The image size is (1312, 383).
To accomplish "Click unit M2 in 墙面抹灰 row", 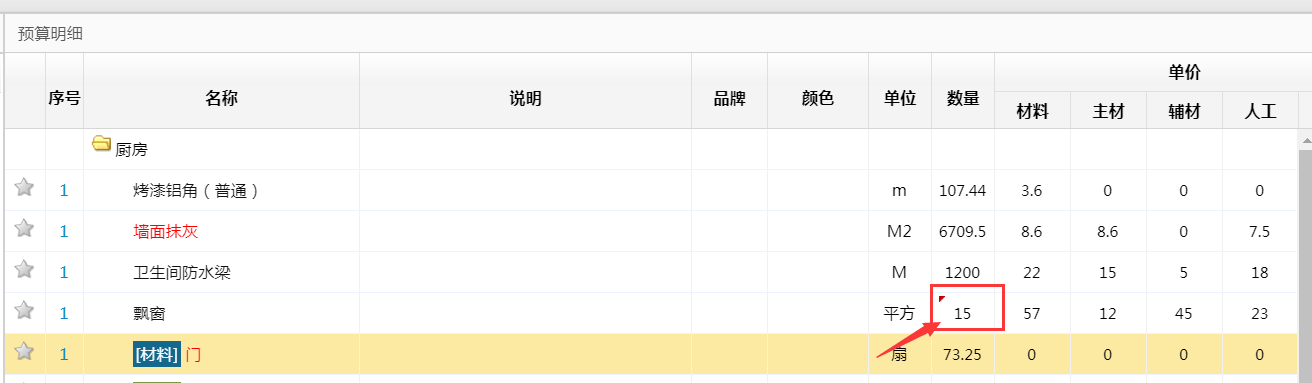I will point(900,231).
